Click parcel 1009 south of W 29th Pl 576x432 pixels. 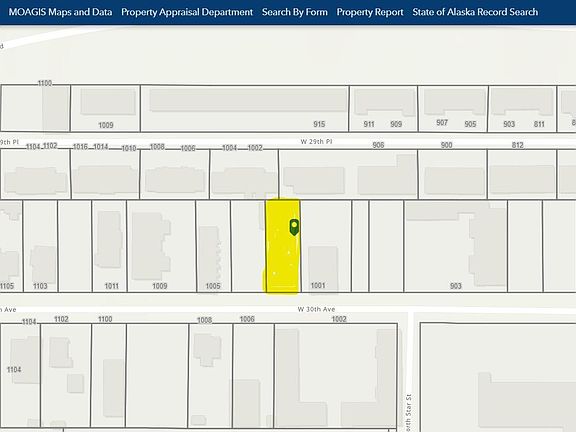pyautogui.click(x=161, y=246)
